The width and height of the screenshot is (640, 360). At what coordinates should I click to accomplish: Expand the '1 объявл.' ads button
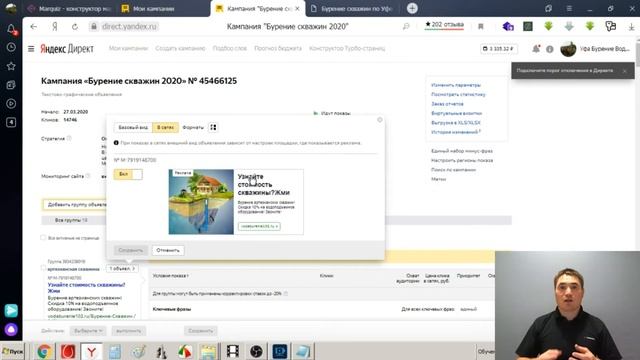[x=122, y=269]
